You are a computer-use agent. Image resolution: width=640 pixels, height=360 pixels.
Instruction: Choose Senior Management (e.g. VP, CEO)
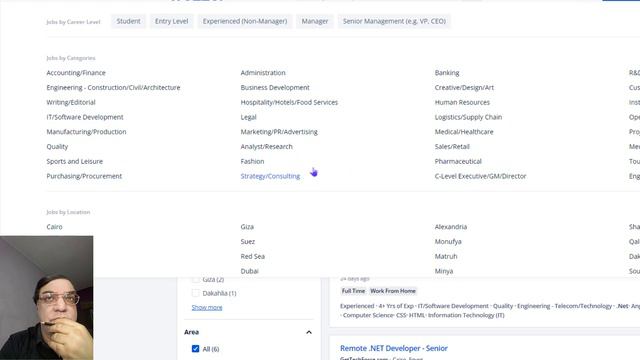394,21
